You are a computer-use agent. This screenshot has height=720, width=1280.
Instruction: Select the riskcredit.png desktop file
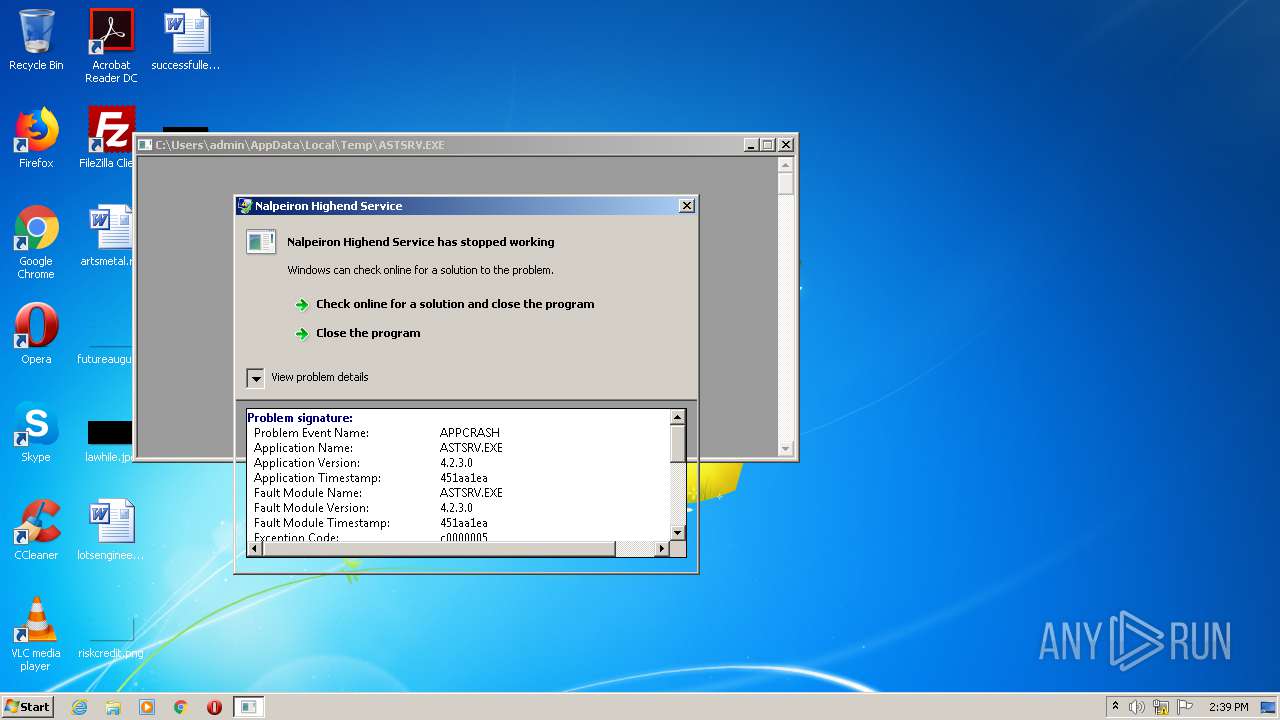point(110,640)
